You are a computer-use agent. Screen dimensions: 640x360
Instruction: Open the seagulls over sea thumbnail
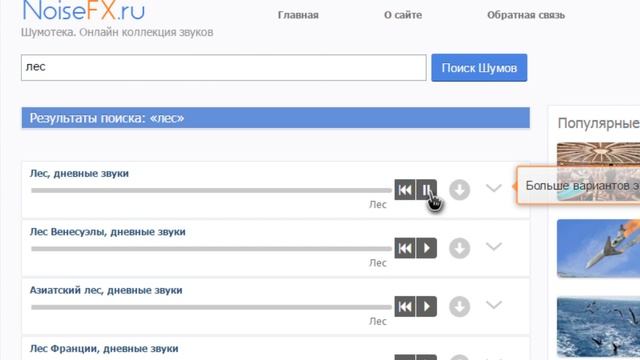pyautogui.click(x=598, y=327)
